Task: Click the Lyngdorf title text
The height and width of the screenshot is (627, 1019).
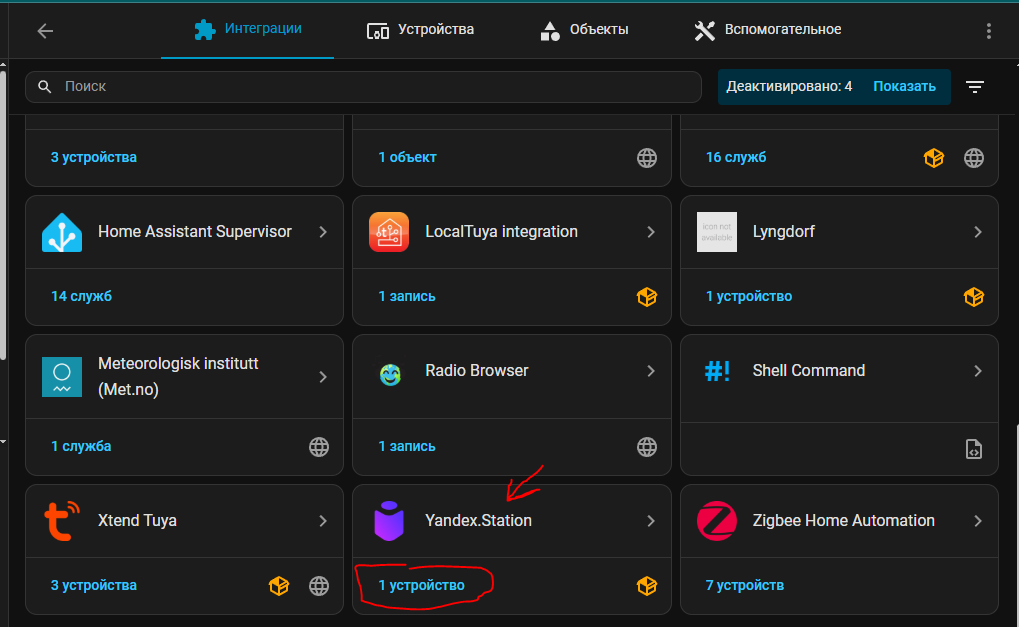Action: click(x=783, y=232)
